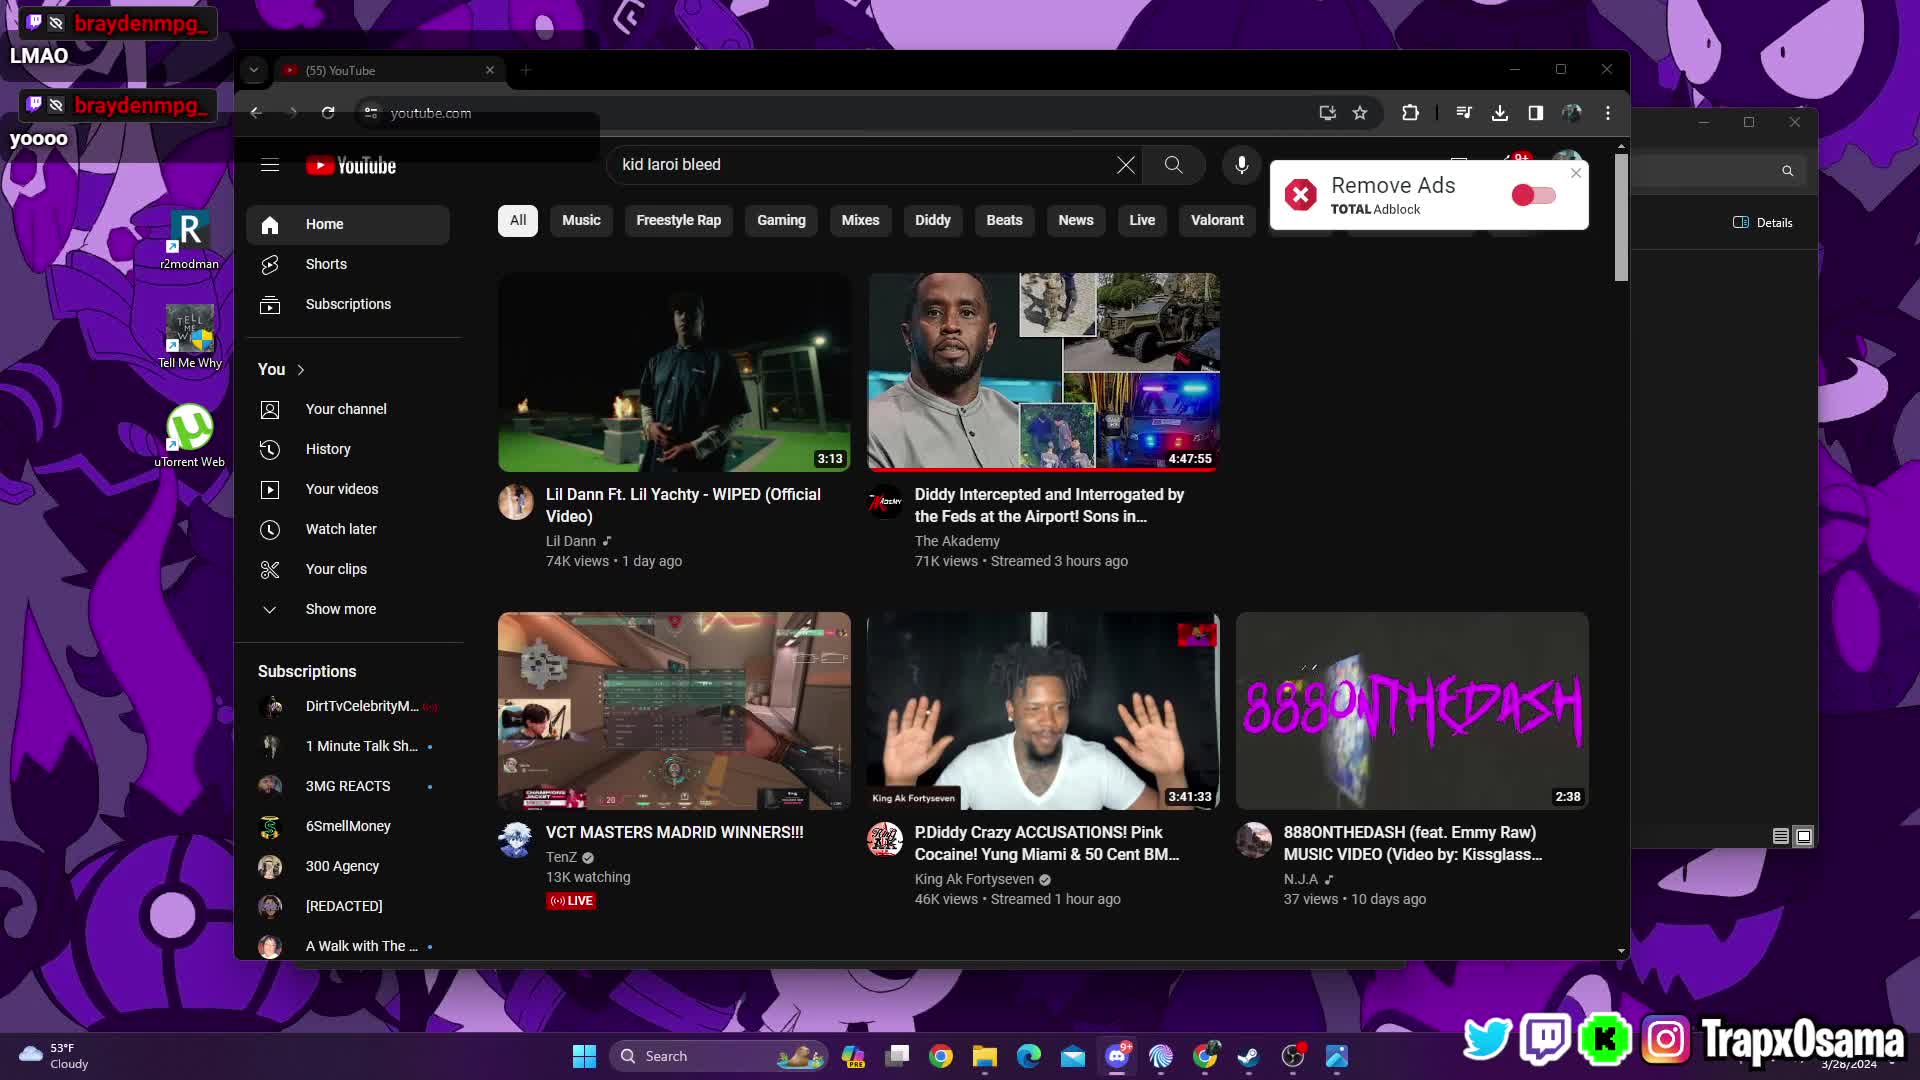Viewport: 1920px width, 1080px height.
Task: Open OBS Studio from the taskbar
Action: pos(1293,1057)
